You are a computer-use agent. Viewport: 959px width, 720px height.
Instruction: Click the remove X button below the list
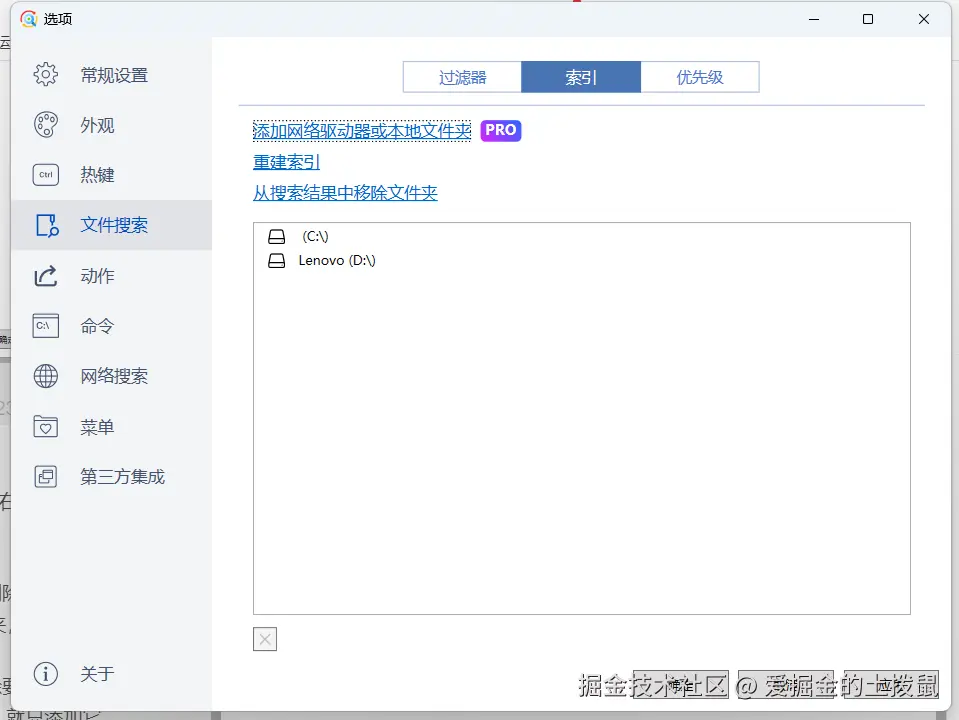point(265,639)
